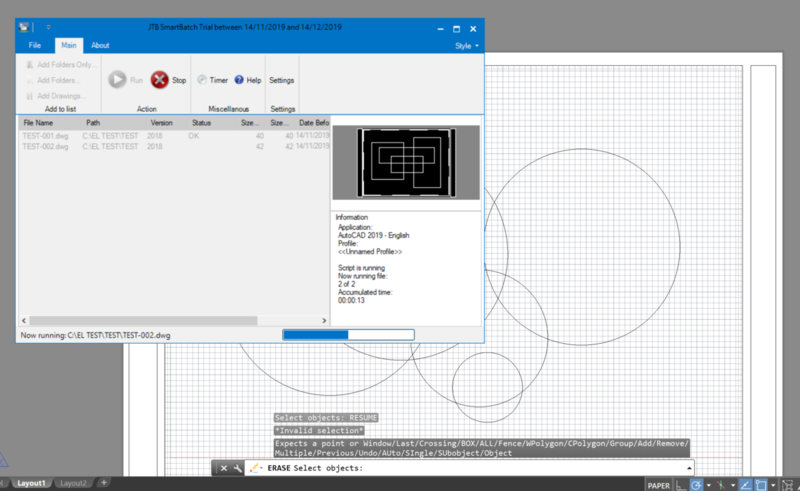The height and width of the screenshot is (491, 800).
Task: Open the Timer clock icon
Action: 202,80
